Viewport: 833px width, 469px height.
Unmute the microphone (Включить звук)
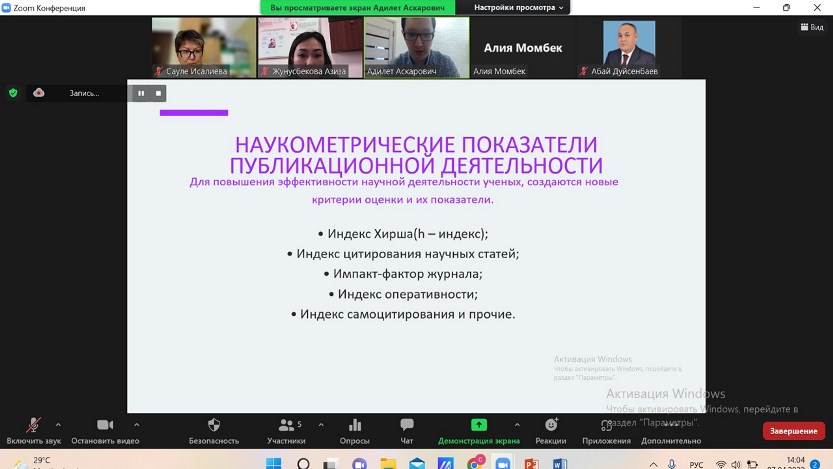[33, 426]
